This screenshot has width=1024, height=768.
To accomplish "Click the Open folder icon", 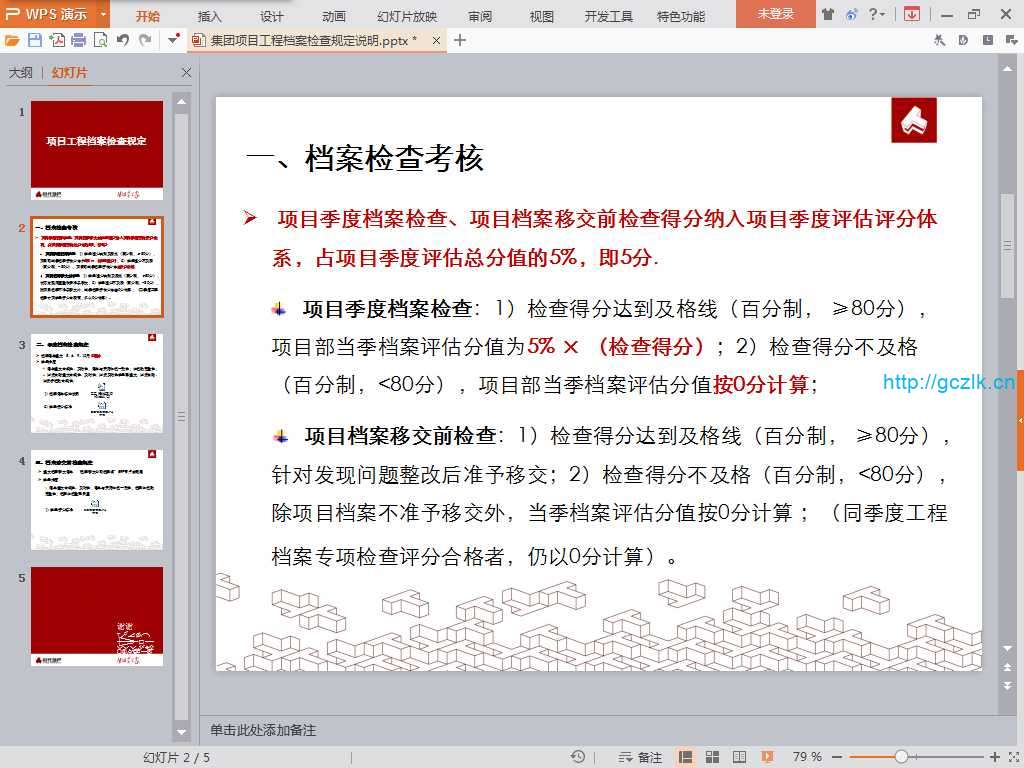I will [x=12, y=40].
